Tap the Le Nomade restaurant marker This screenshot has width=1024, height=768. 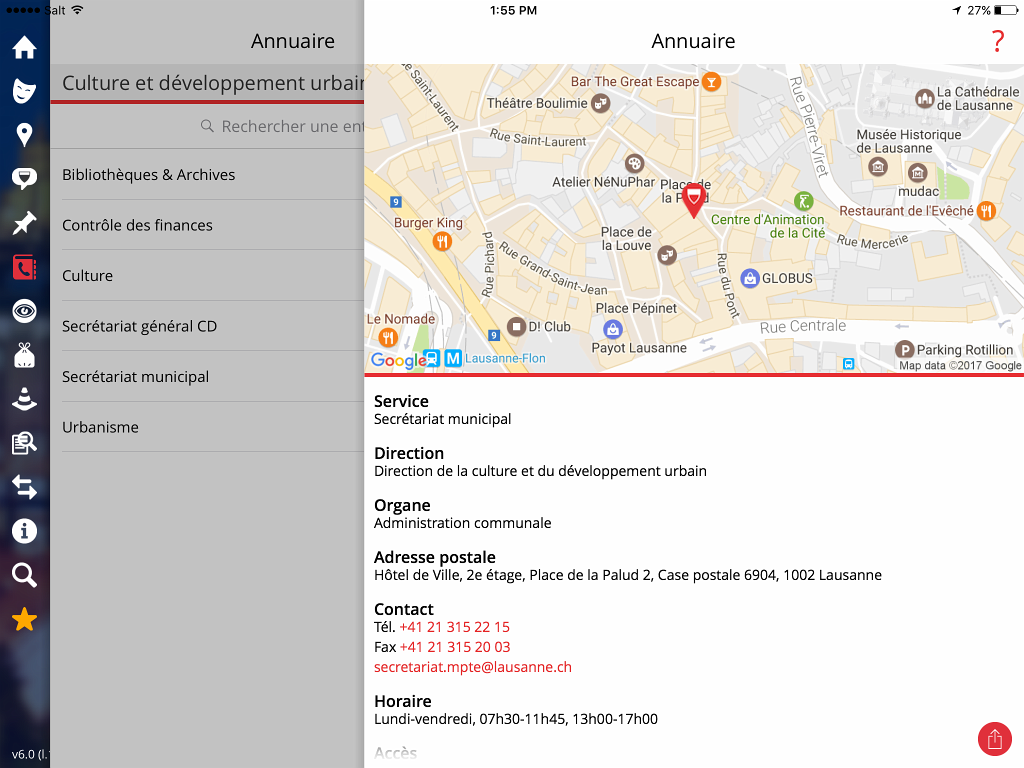[388, 338]
